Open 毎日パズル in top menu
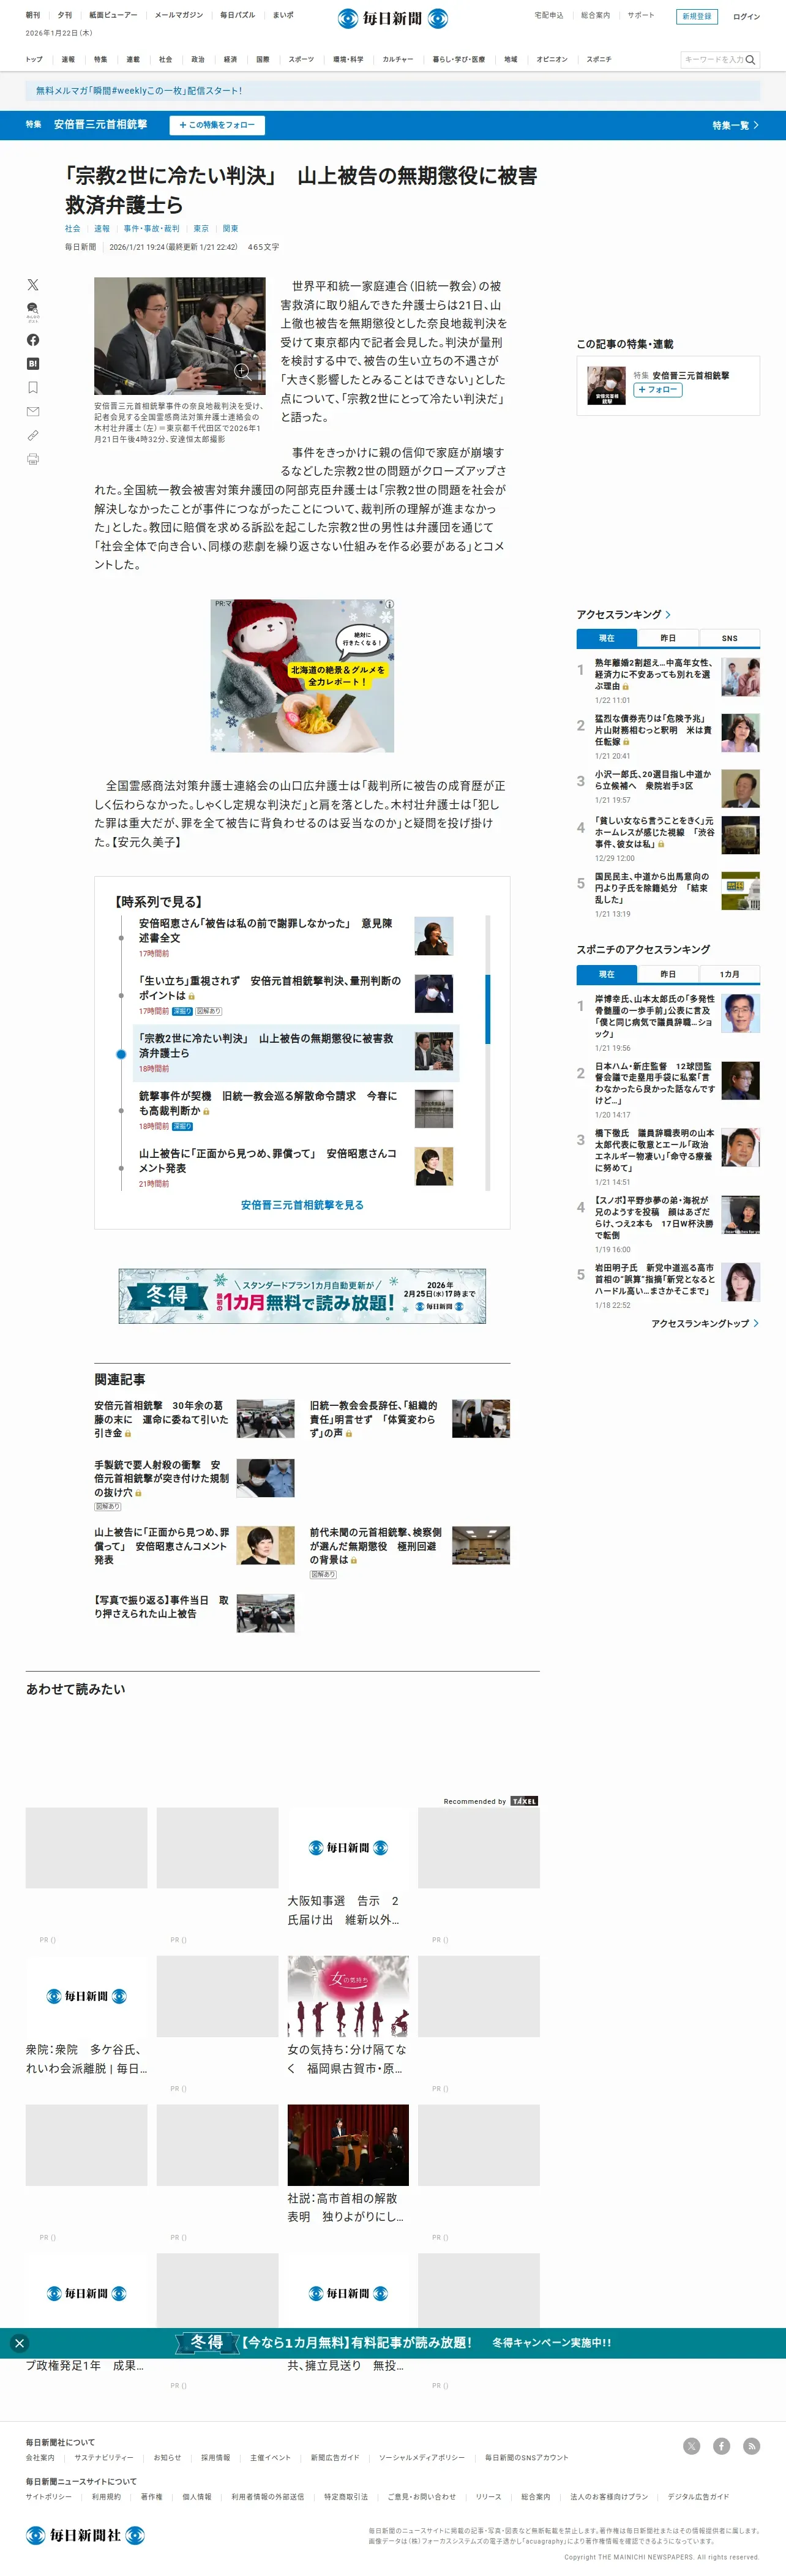This screenshot has height=2576, width=786. point(237,15)
